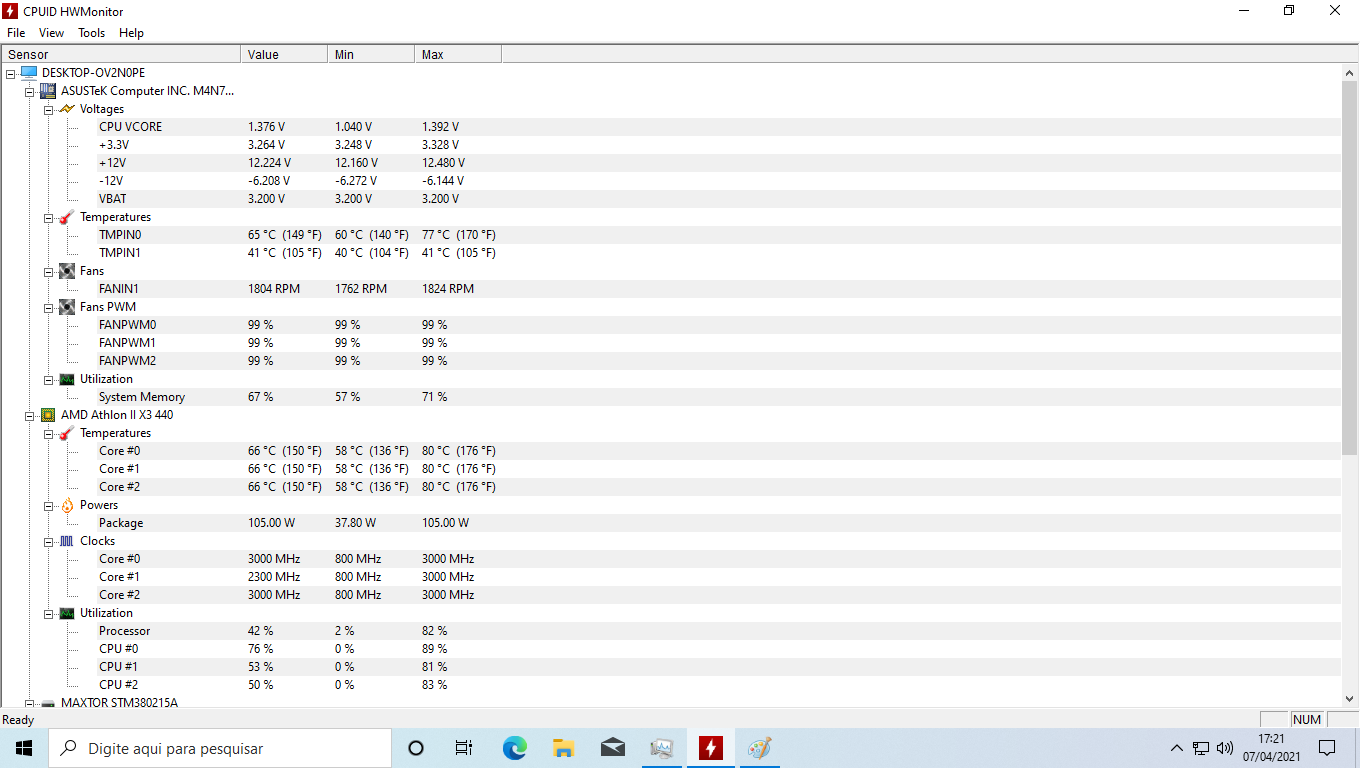Open File Explorer from the taskbar

[x=563, y=748]
